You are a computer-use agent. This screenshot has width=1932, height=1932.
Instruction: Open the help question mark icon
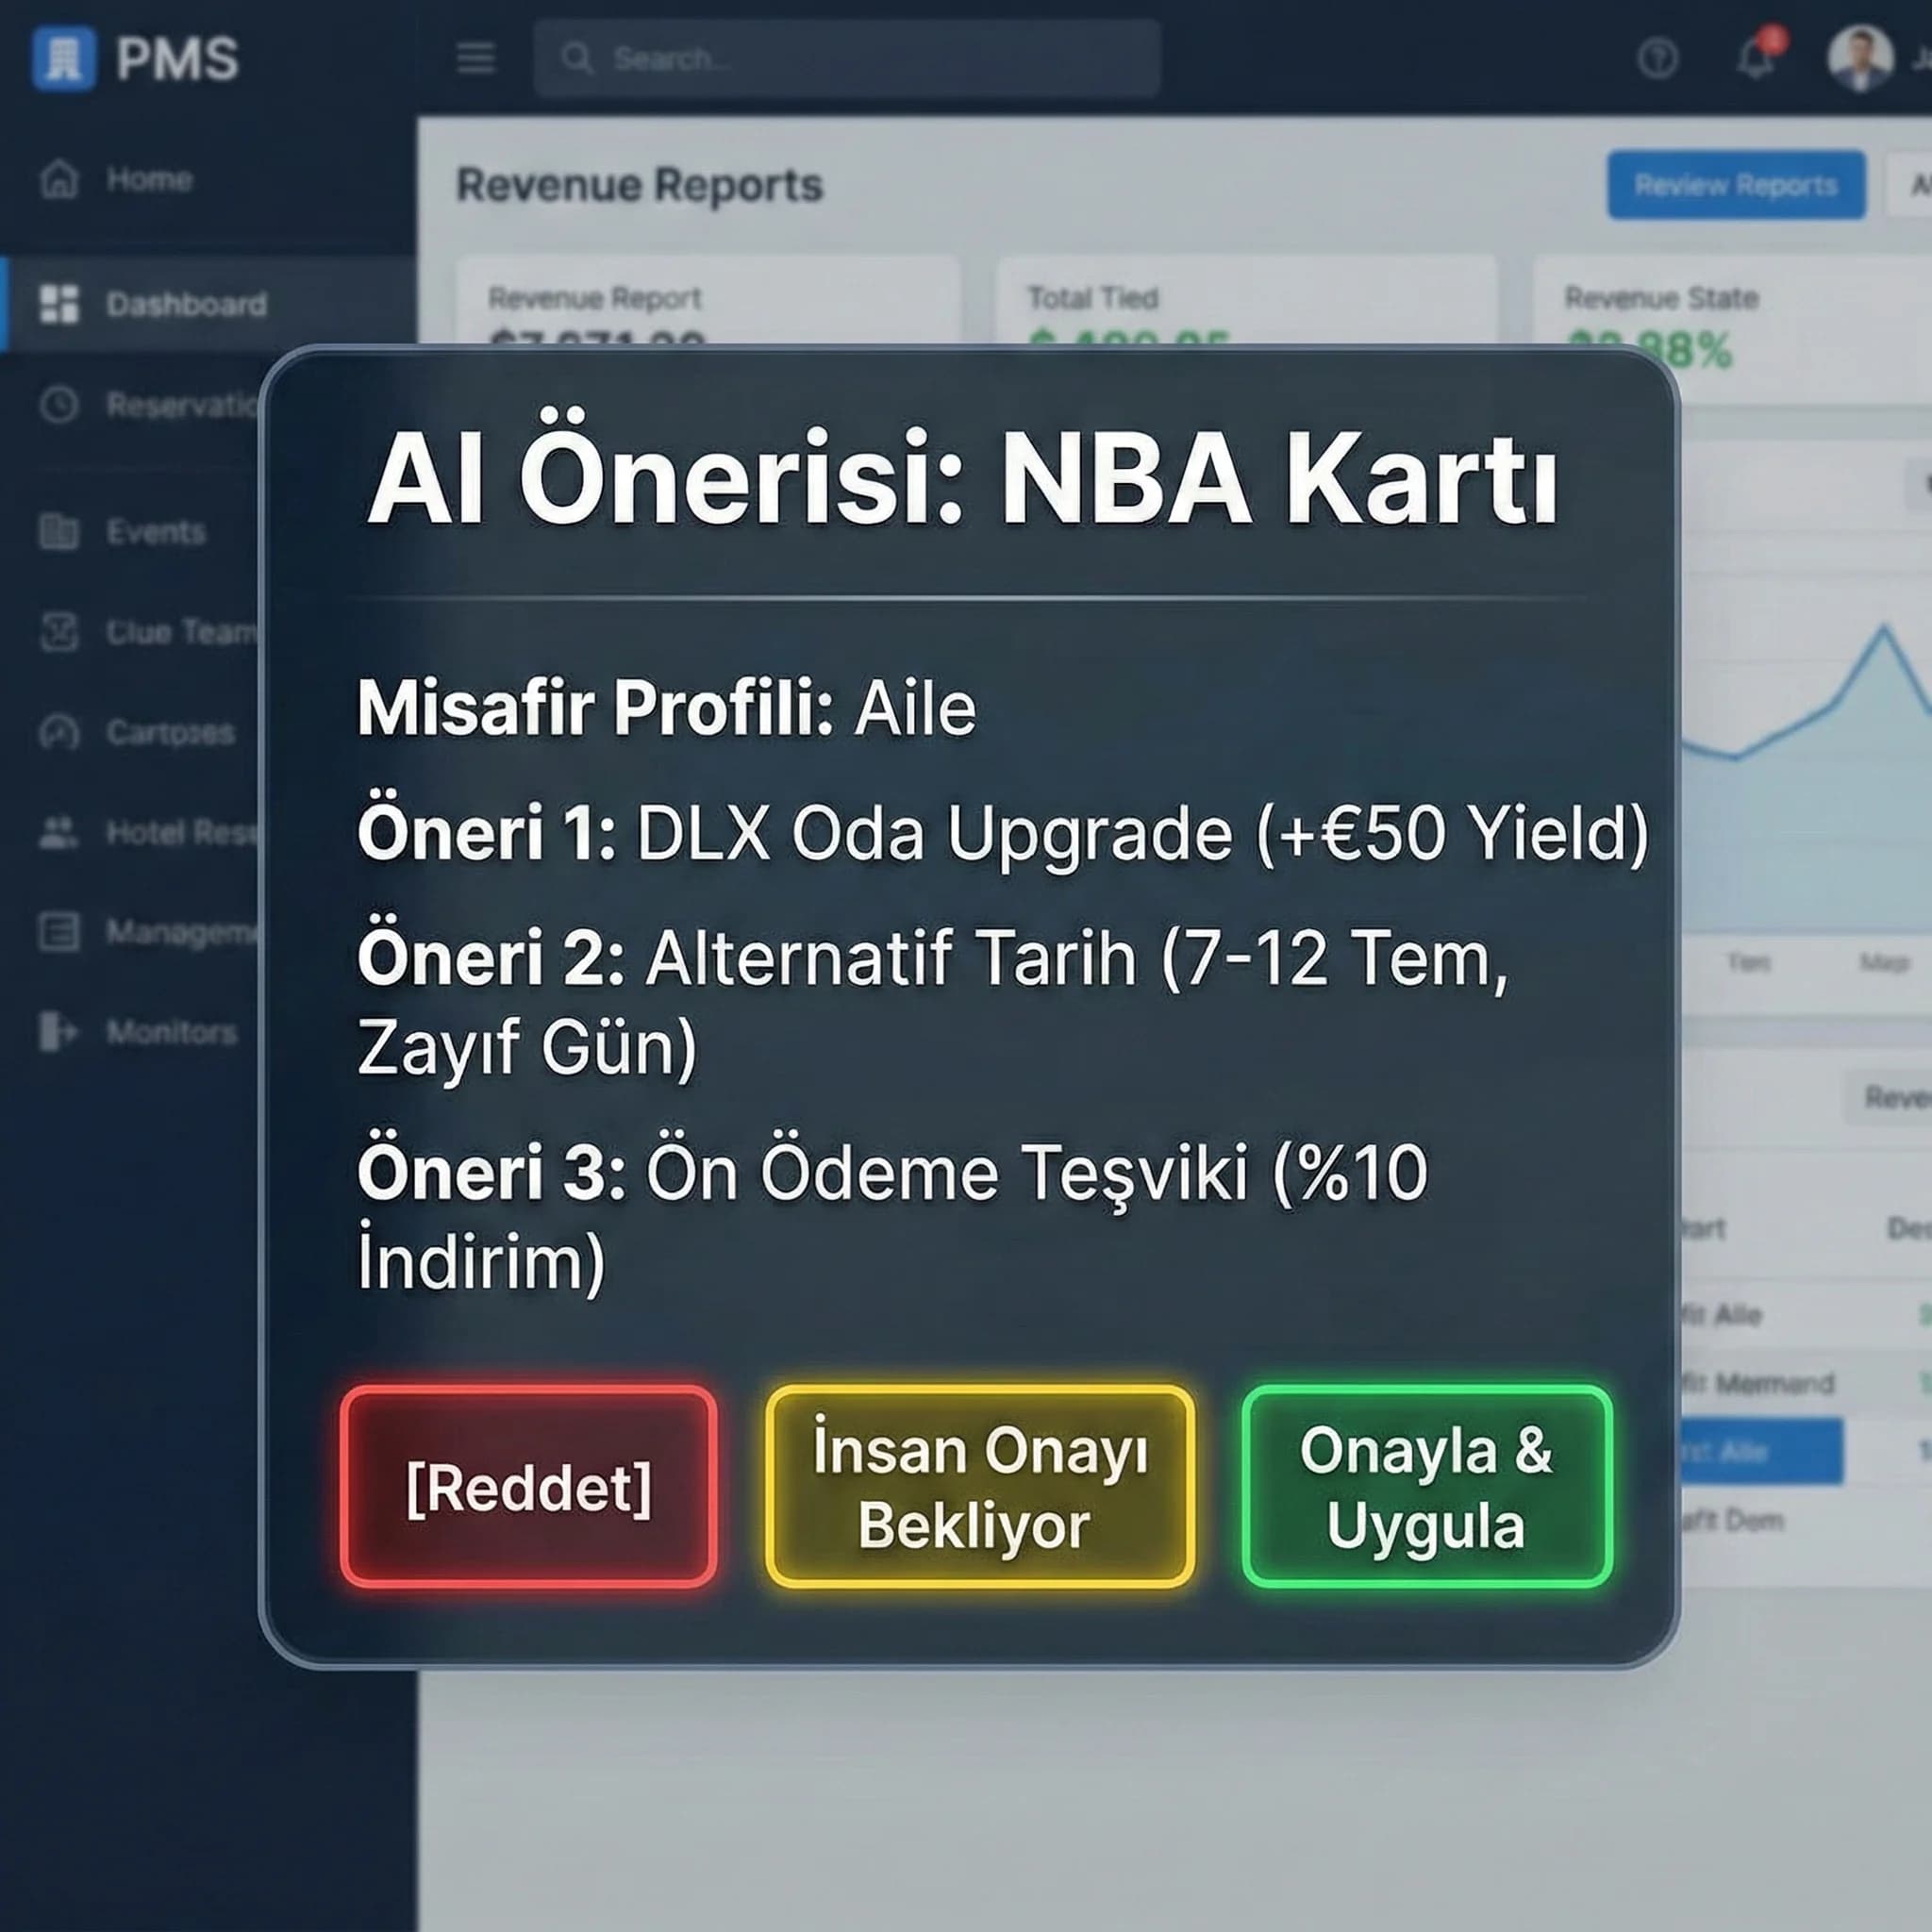[x=1658, y=58]
